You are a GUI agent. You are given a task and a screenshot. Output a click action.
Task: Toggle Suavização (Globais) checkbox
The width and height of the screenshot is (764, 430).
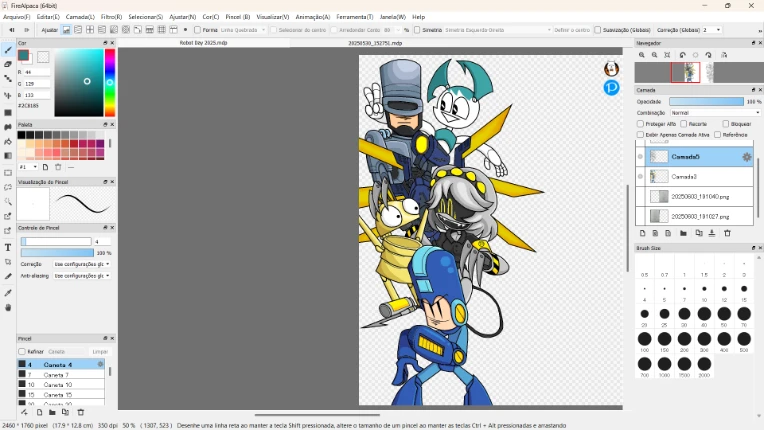[597, 30]
